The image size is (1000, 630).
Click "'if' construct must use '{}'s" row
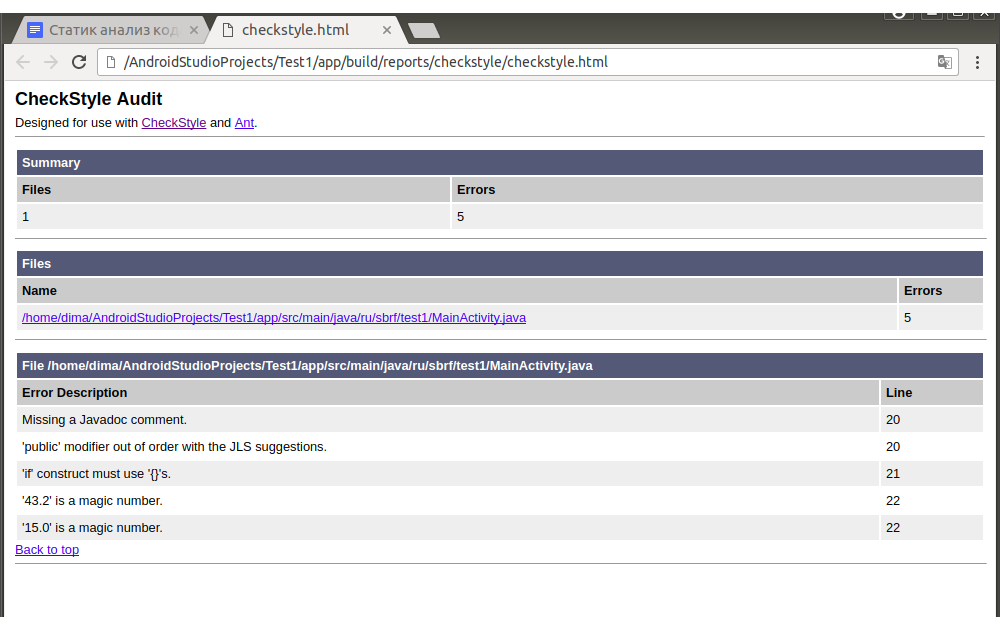pyautogui.click(x=448, y=474)
